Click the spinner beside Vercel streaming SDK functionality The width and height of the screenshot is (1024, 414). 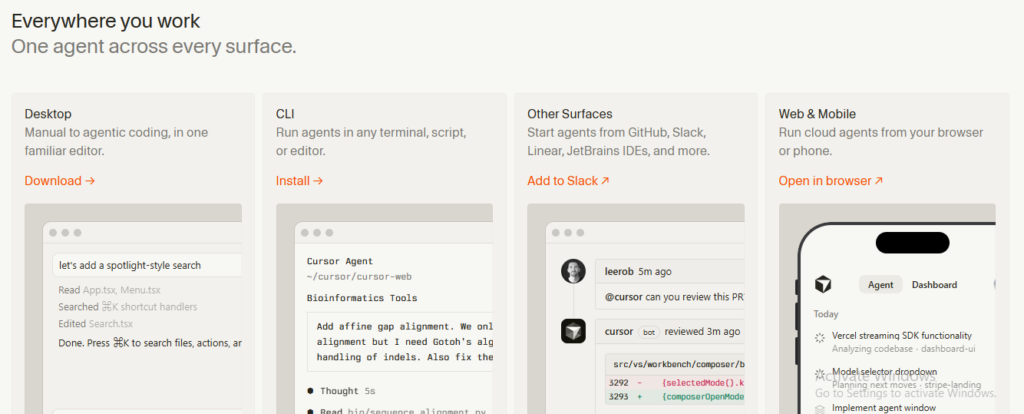[820, 338]
